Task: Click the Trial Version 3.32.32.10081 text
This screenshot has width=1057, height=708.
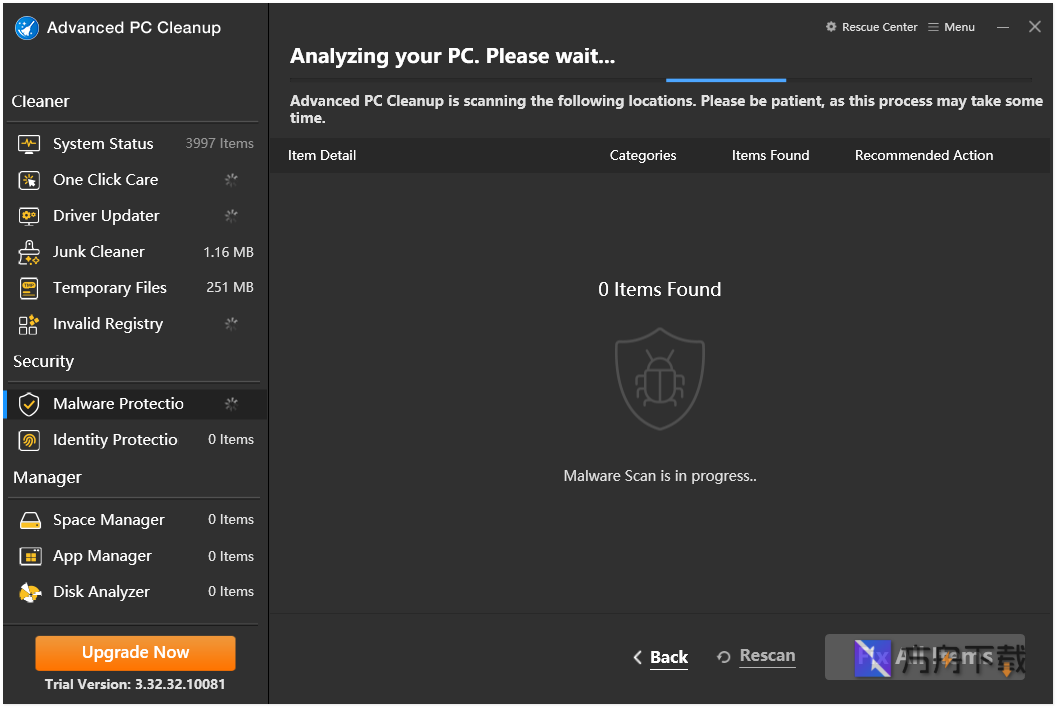Action: pyautogui.click(x=135, y=684)
